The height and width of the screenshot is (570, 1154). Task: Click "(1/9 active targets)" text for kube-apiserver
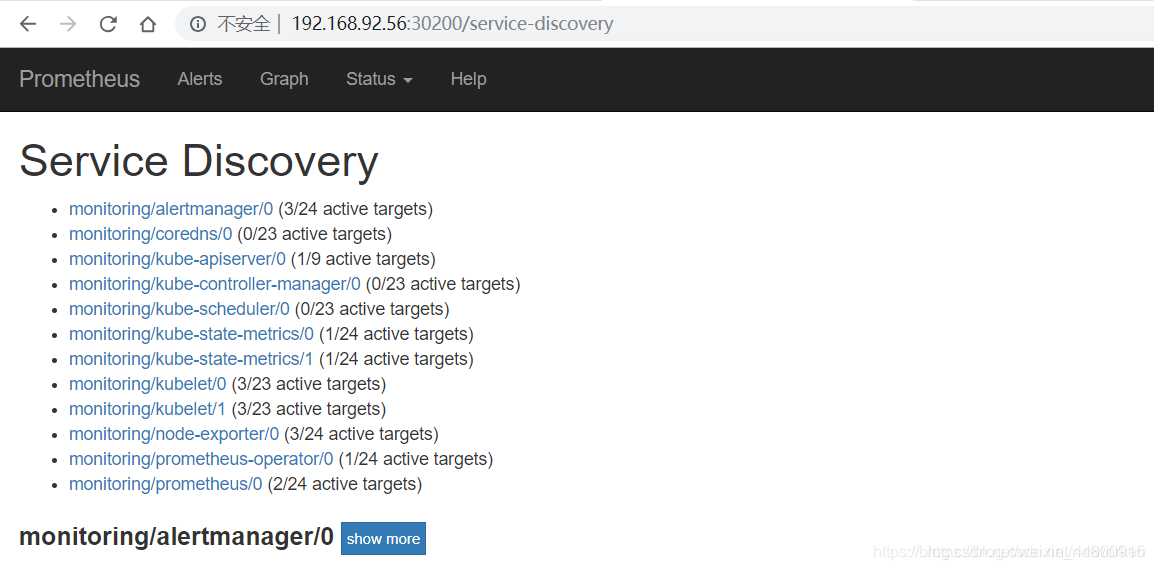pyautogui.click(x=363, y=259)
